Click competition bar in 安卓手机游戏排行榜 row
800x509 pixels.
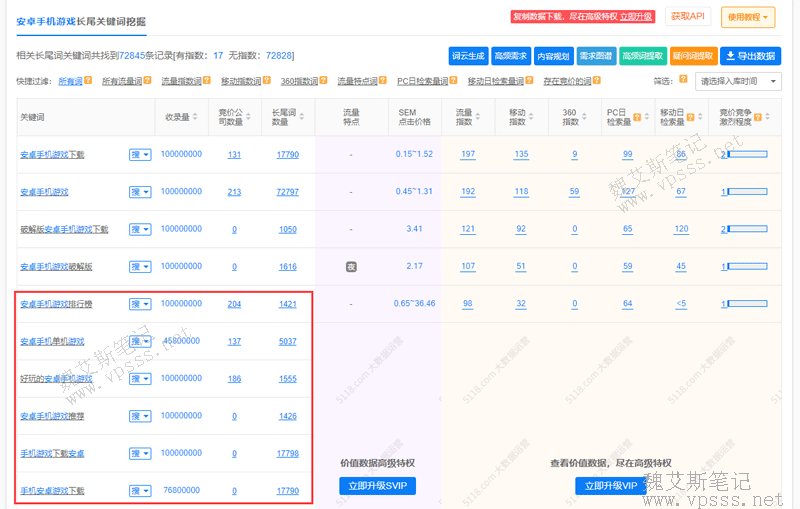click(x=747, y=303)
